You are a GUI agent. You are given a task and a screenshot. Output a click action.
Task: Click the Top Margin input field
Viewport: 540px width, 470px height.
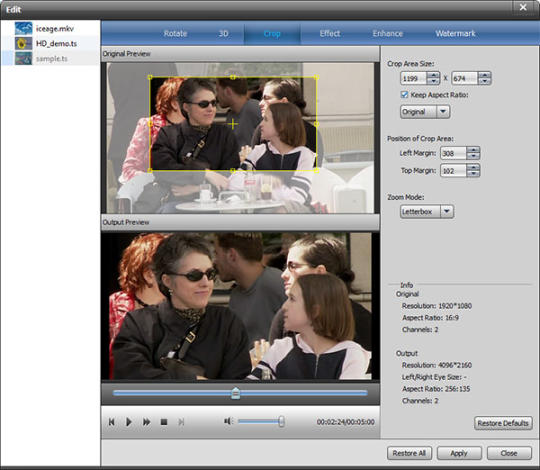(x=454, y=170)
